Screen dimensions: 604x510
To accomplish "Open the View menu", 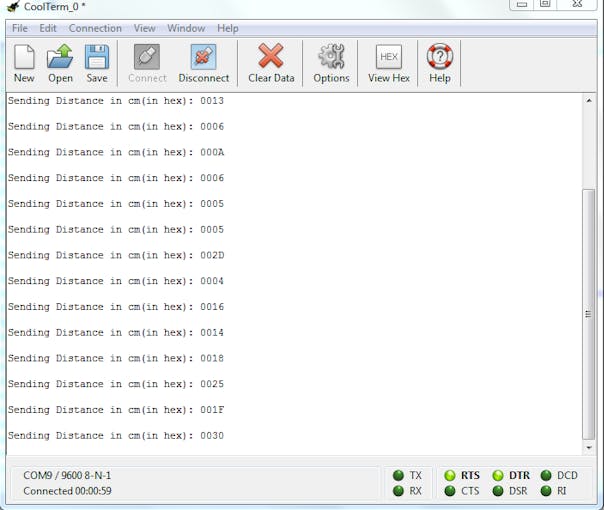I will pyautogui.click(x=144, y=28).
